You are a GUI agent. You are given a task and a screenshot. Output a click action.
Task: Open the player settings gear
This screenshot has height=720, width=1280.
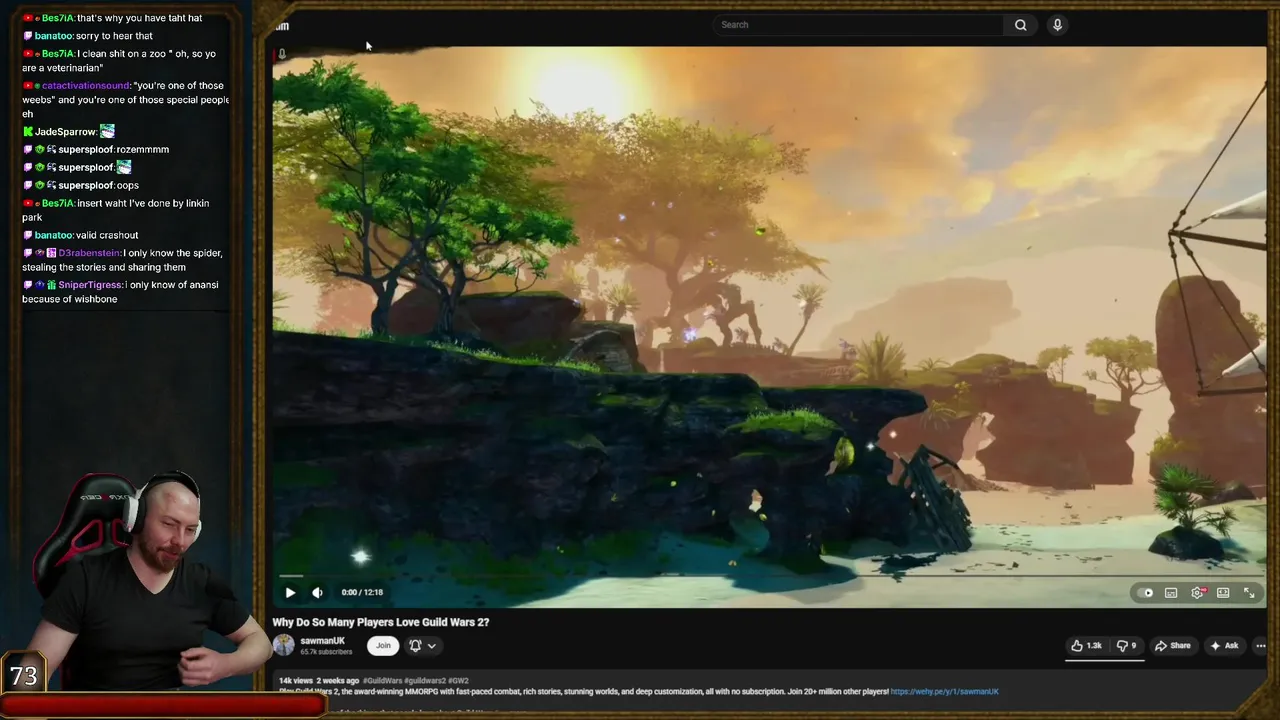click(x=1197, y=593)
